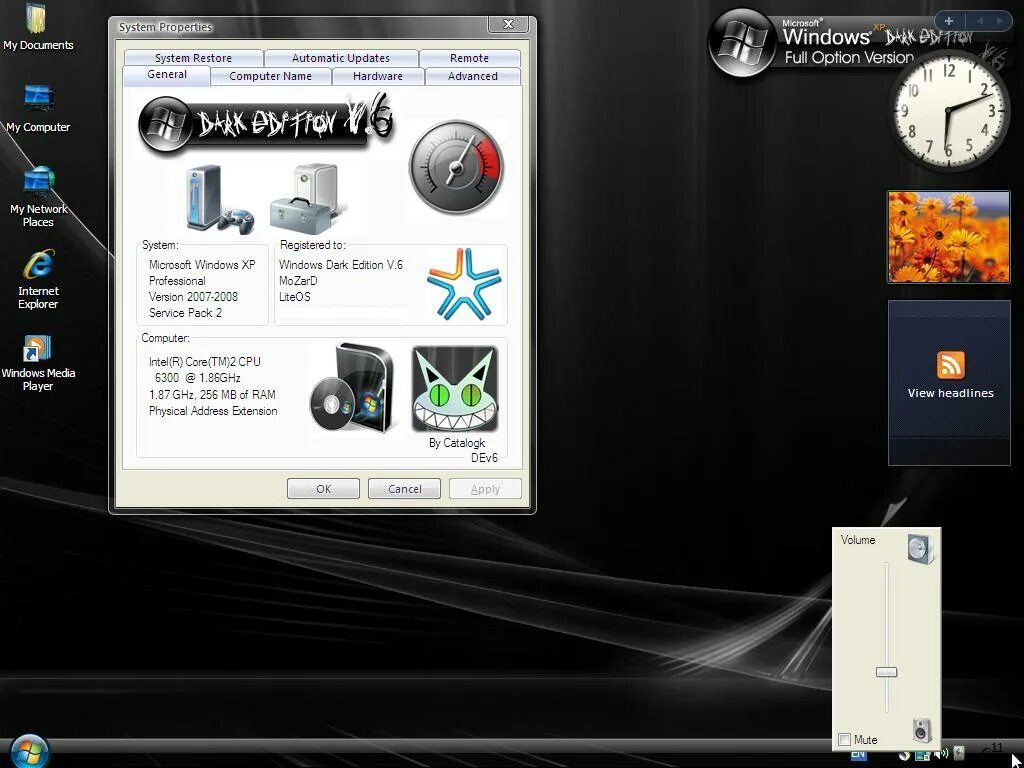
Task: Click the orange RSS feed icon
Action: 950,364
